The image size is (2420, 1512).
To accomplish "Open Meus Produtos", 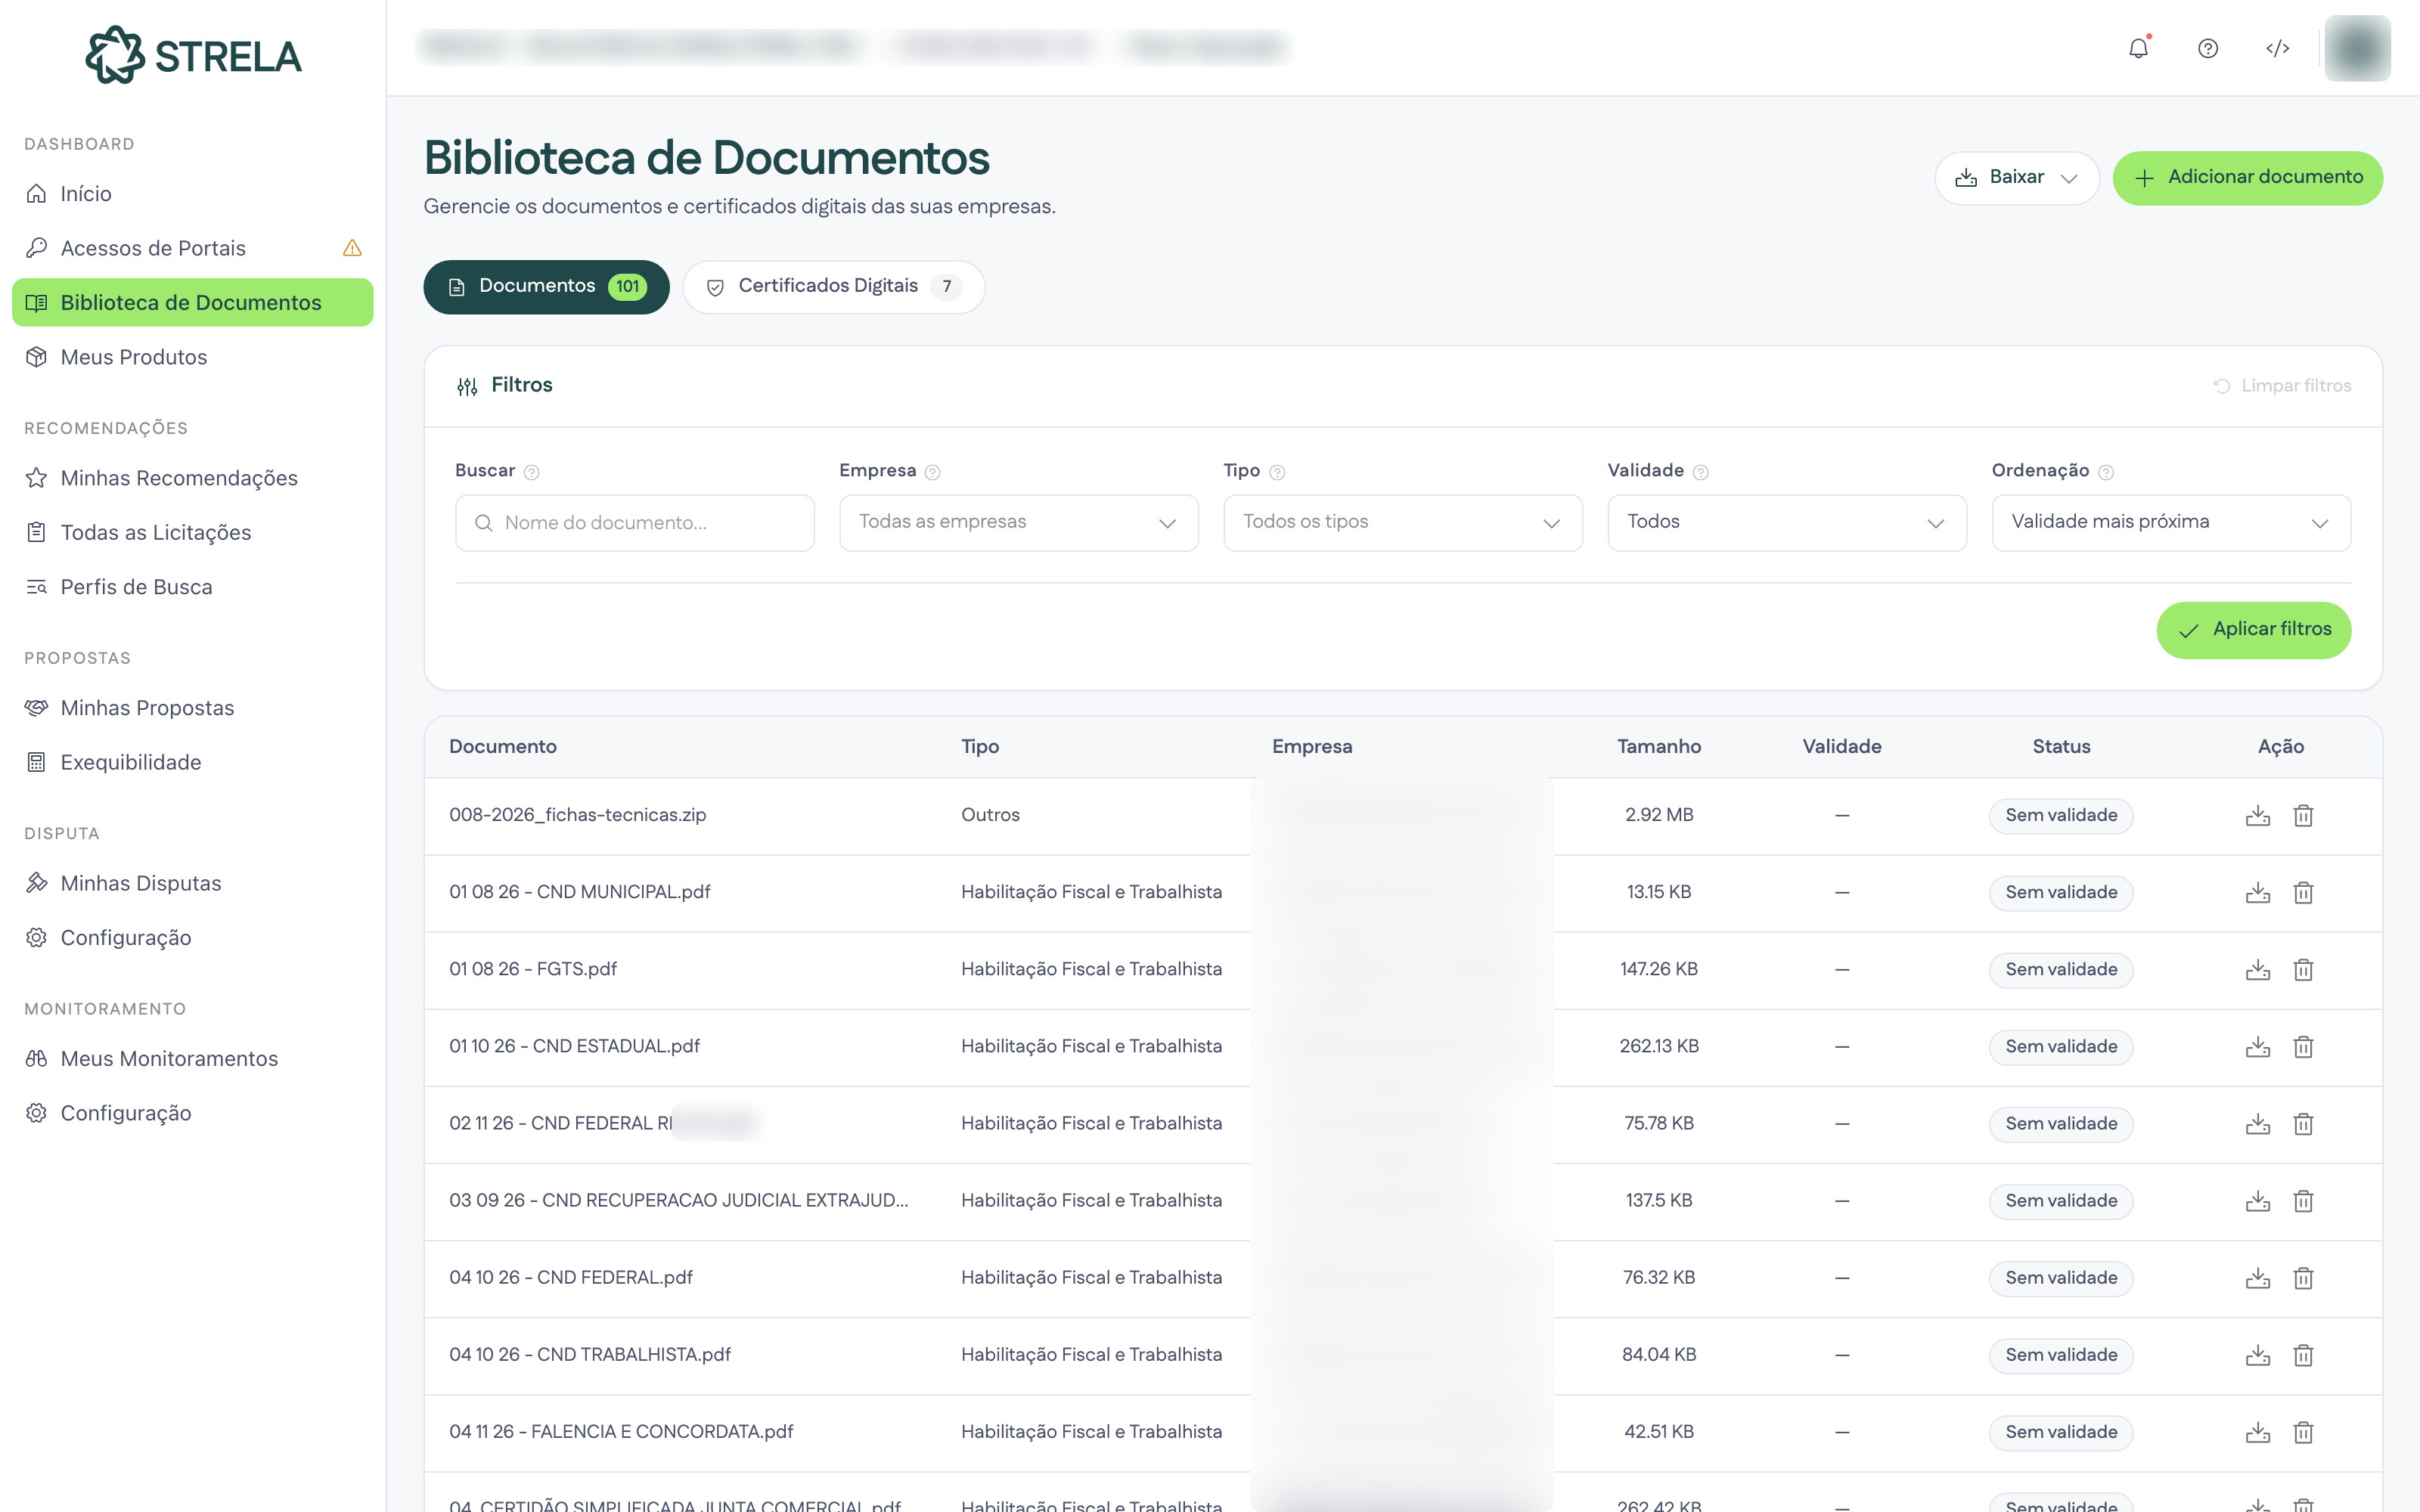I will [x=192, y=357].
